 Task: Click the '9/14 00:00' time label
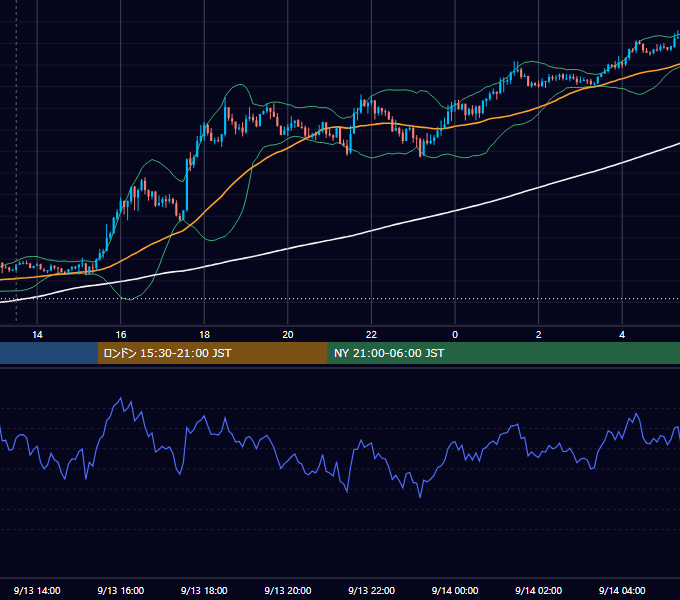coord(455,590)
